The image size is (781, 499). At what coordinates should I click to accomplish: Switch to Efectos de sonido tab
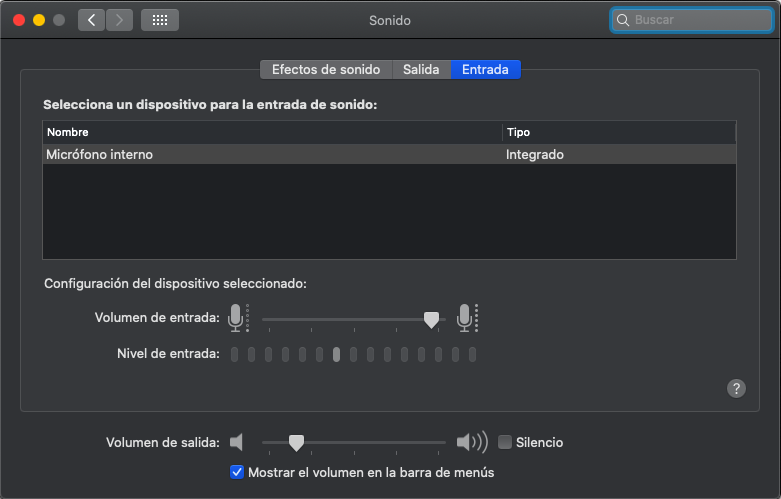point(326,70)
